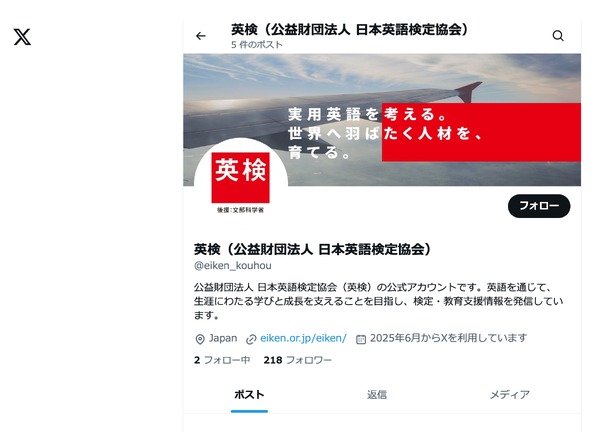Click the calendar joined-date icon
The height and width of the screenshot is (432, 600).
click(x=361, y=339)
